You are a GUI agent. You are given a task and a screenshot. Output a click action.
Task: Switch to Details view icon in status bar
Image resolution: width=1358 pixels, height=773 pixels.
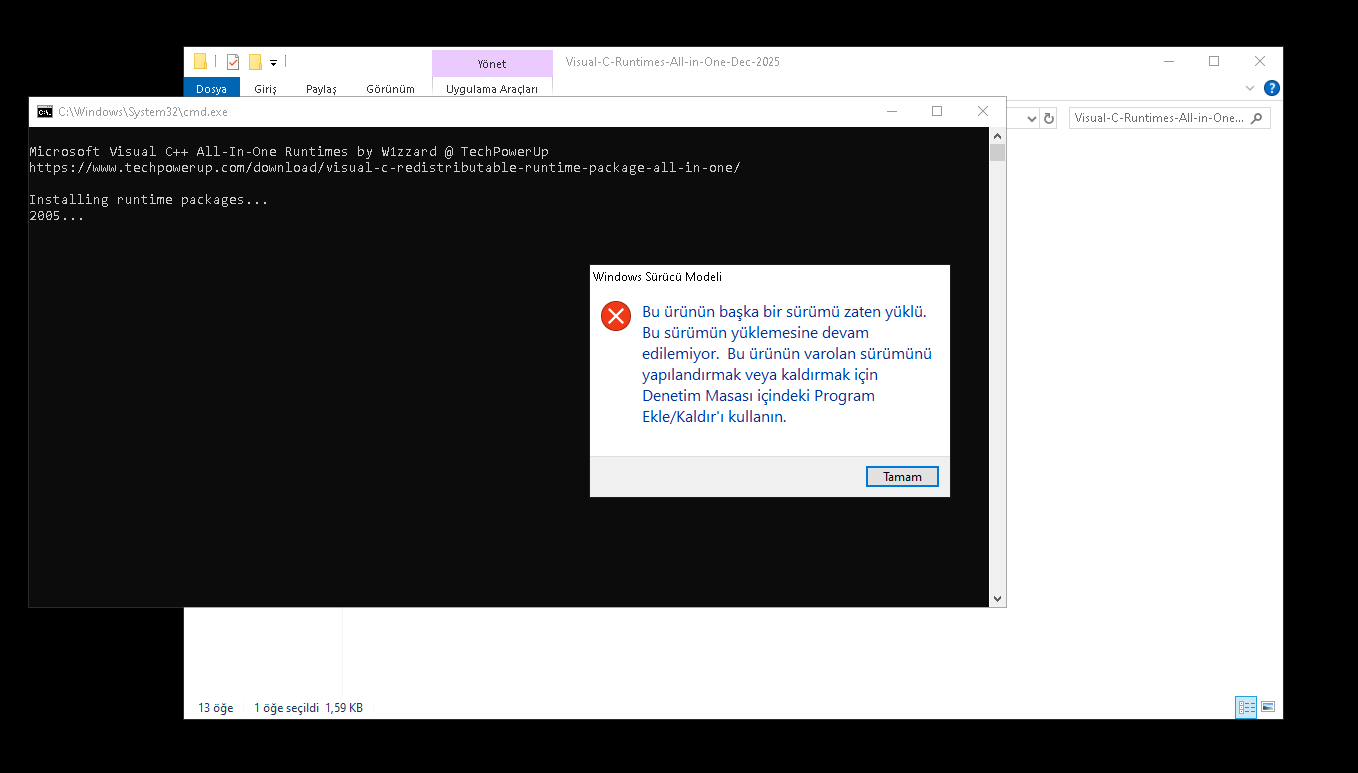click(x=1246, y=707)
